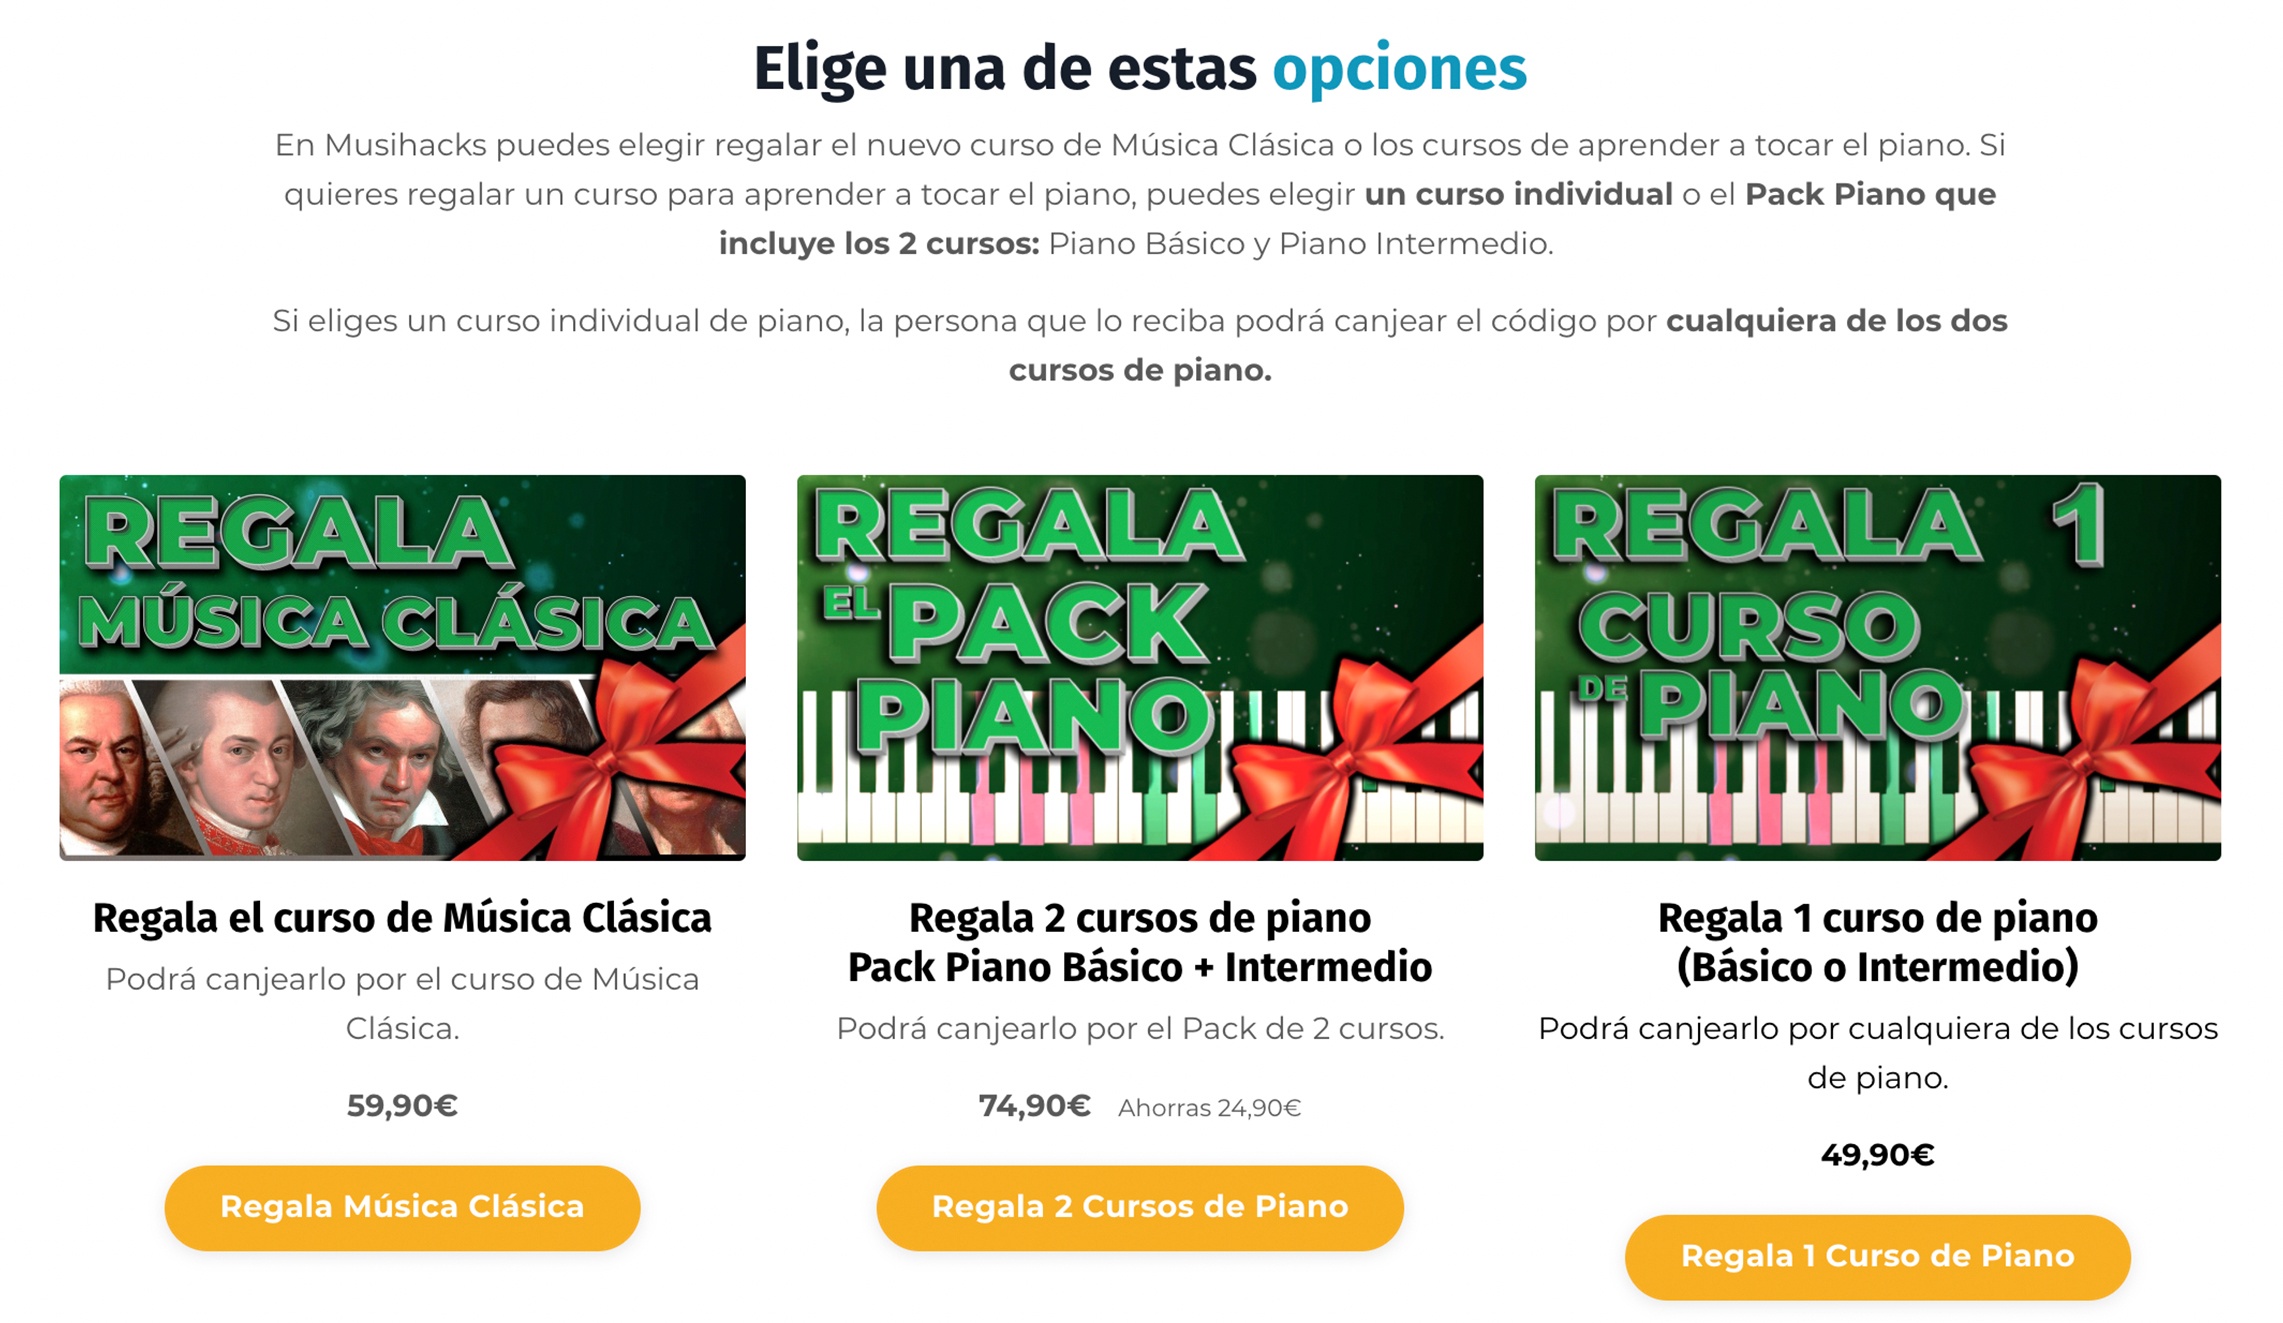This screenshot has width=2283, height=1323.
Task: Click the Elige una de estas opciones title
Action: [1140, 69]
